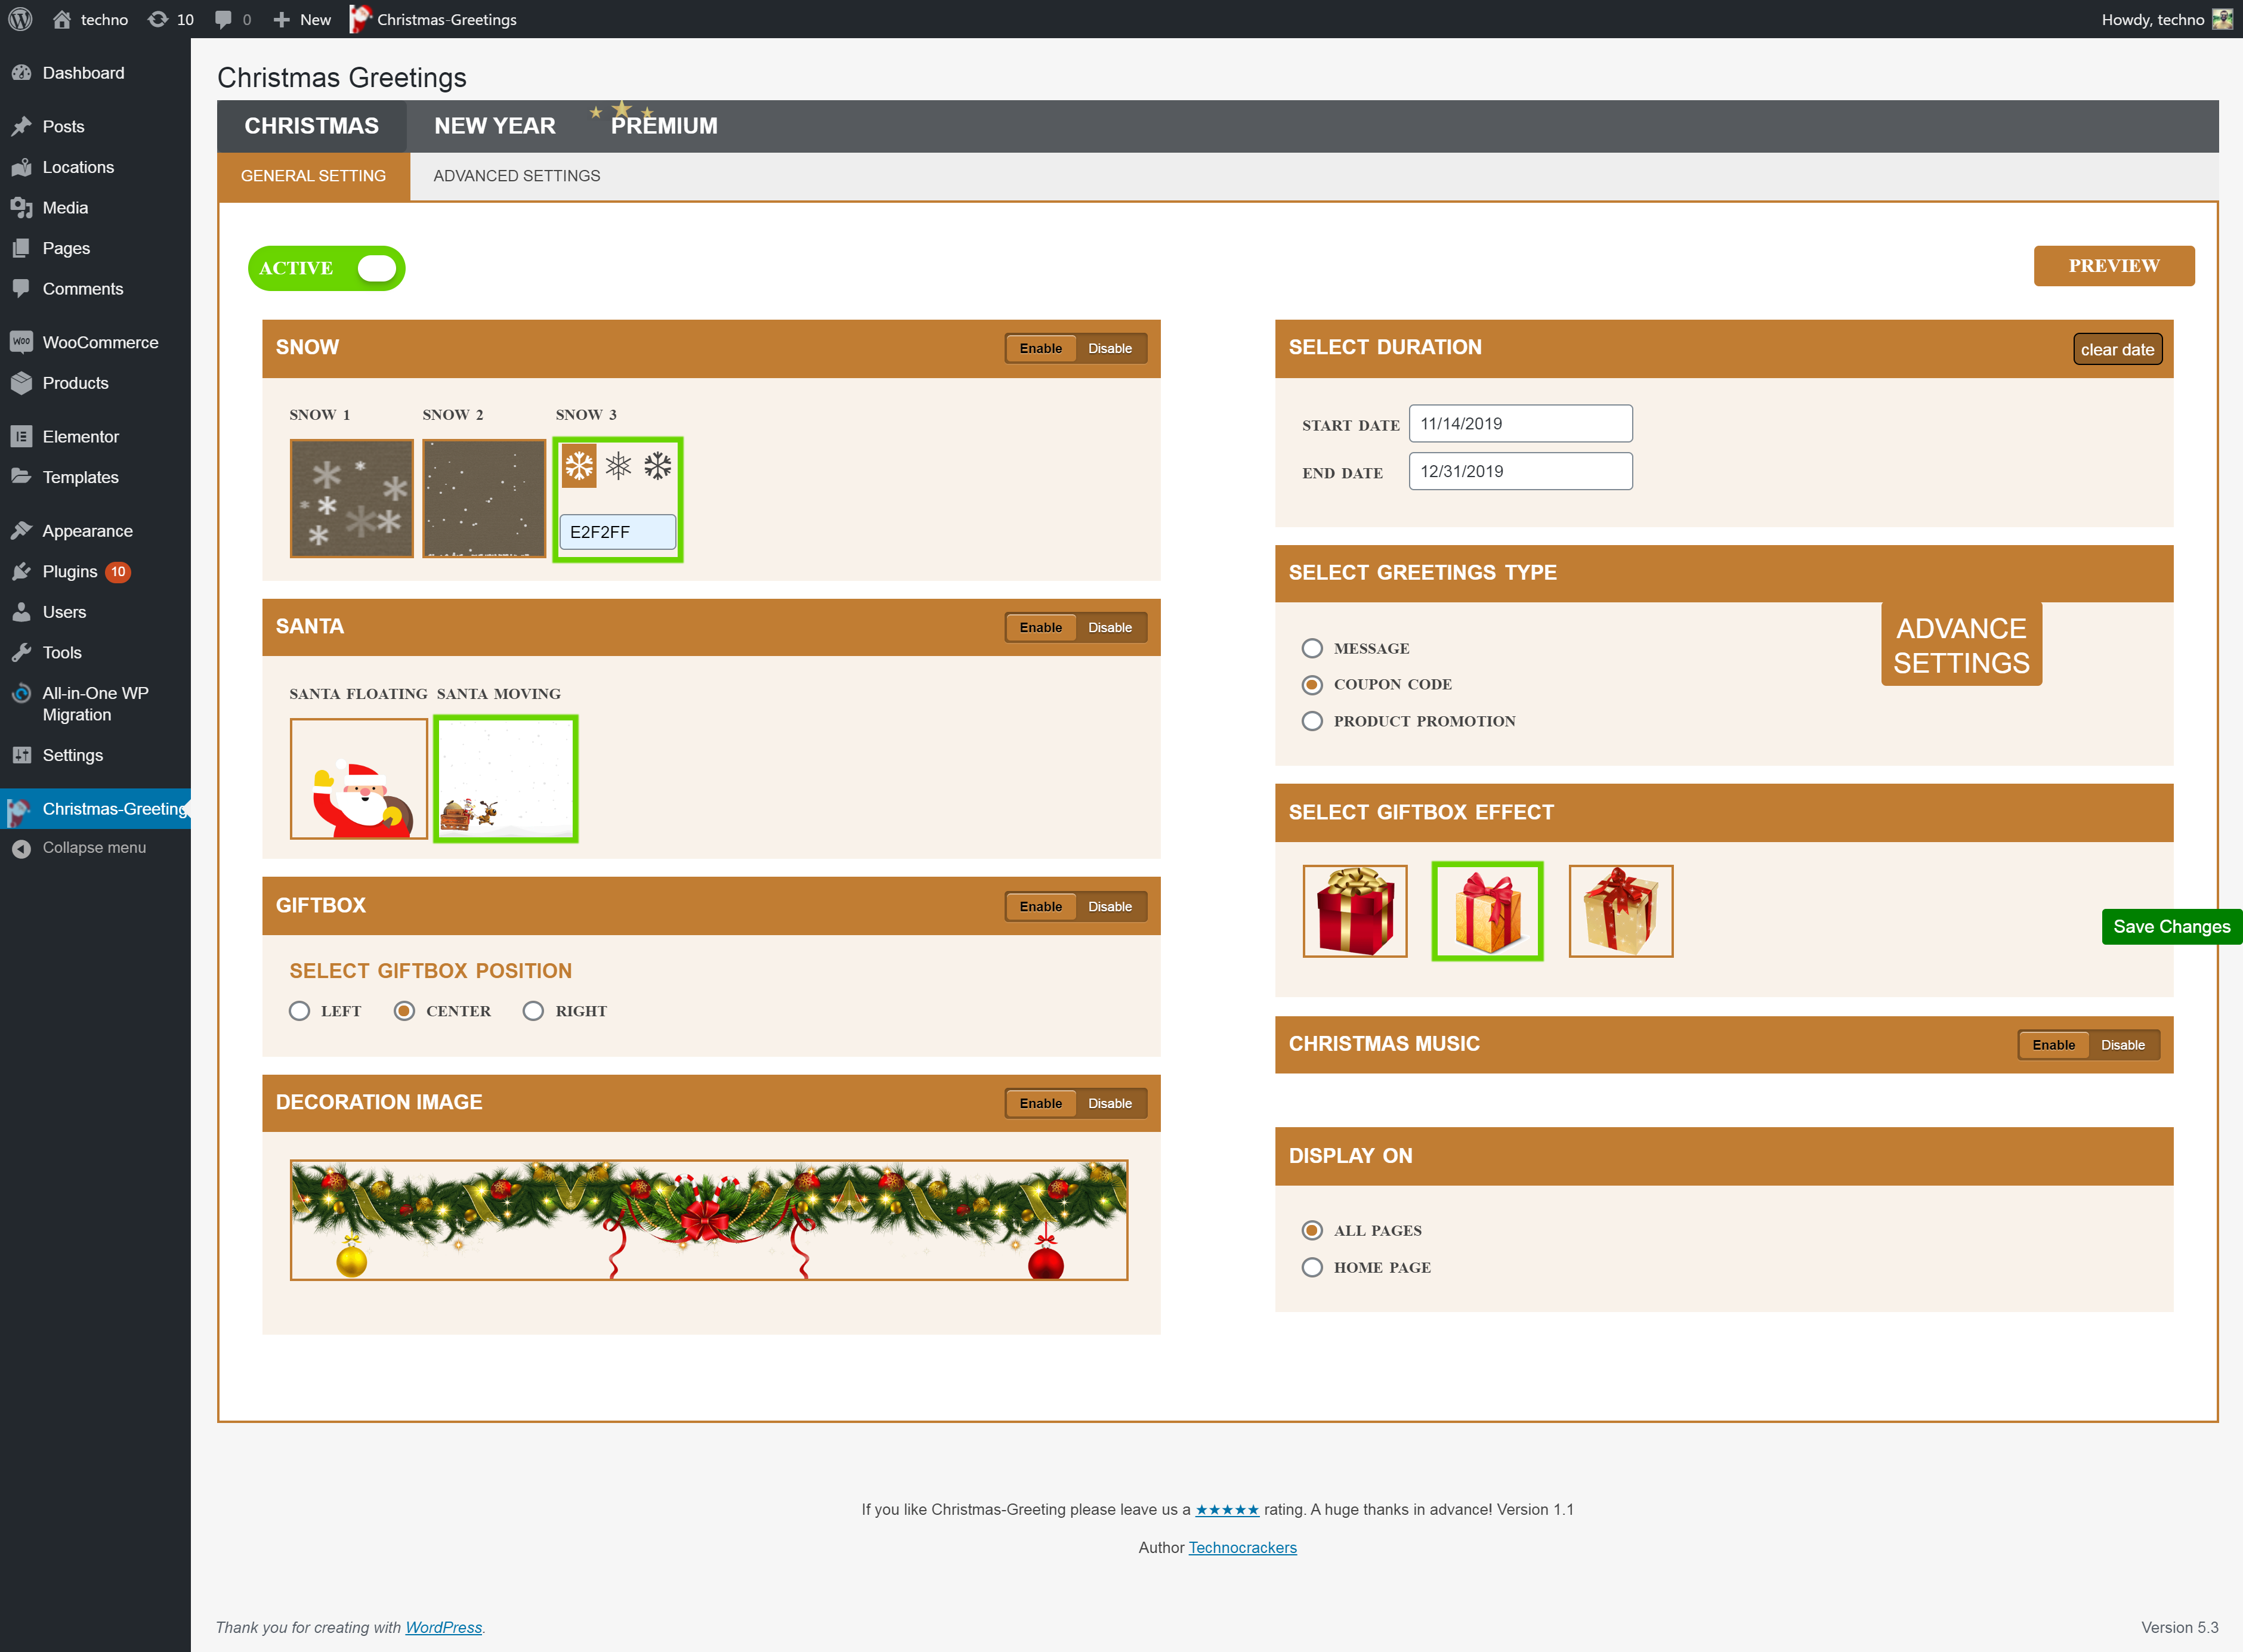Open the ADVANCE SETTINGS box
Image resolution: width=2243 pixels, height=1652 pixels.
click(x=1961, y=645)
